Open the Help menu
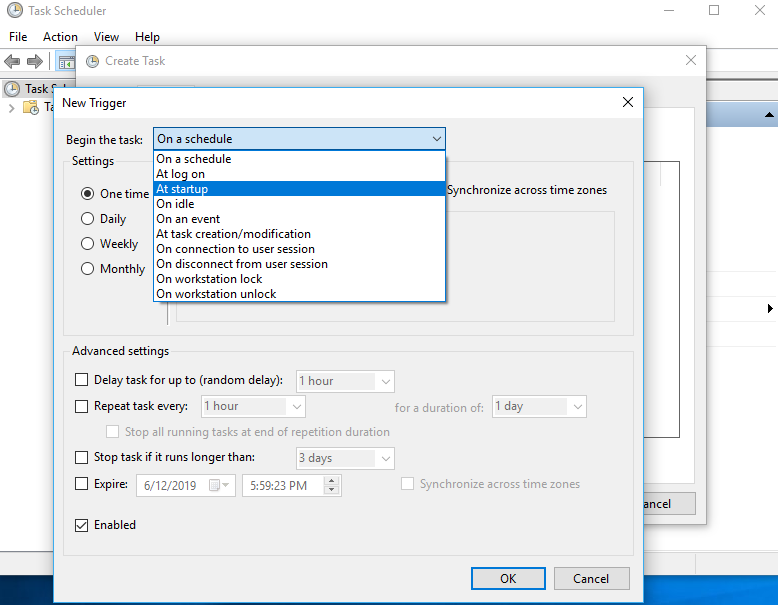The width and height of the screenshot is (778, 605). pyautogui.click(x=147, y=37)
